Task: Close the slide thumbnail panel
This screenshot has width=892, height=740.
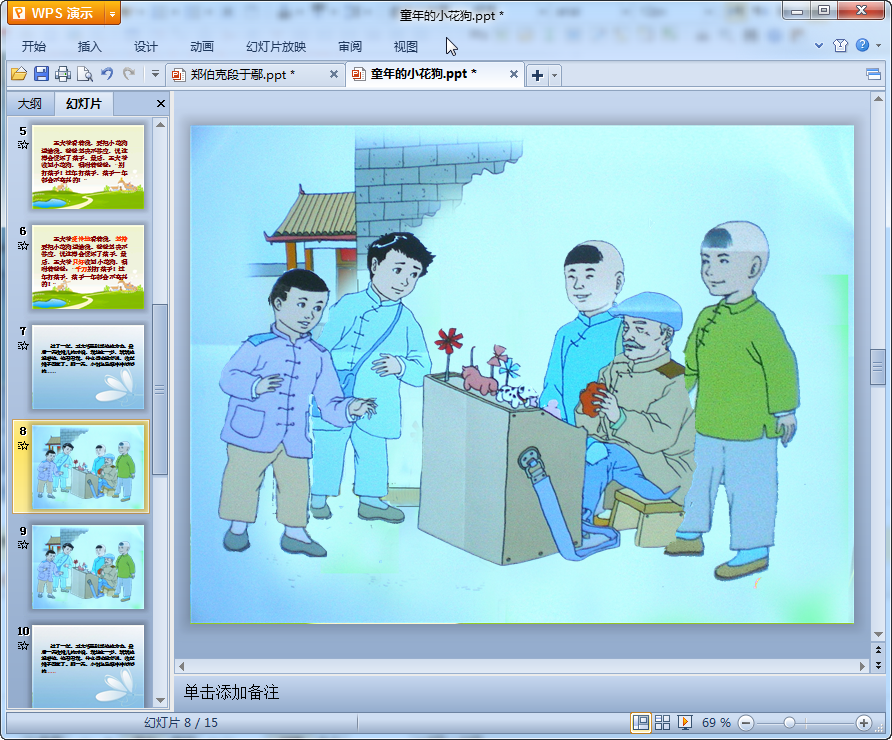Action: point(161,104)
